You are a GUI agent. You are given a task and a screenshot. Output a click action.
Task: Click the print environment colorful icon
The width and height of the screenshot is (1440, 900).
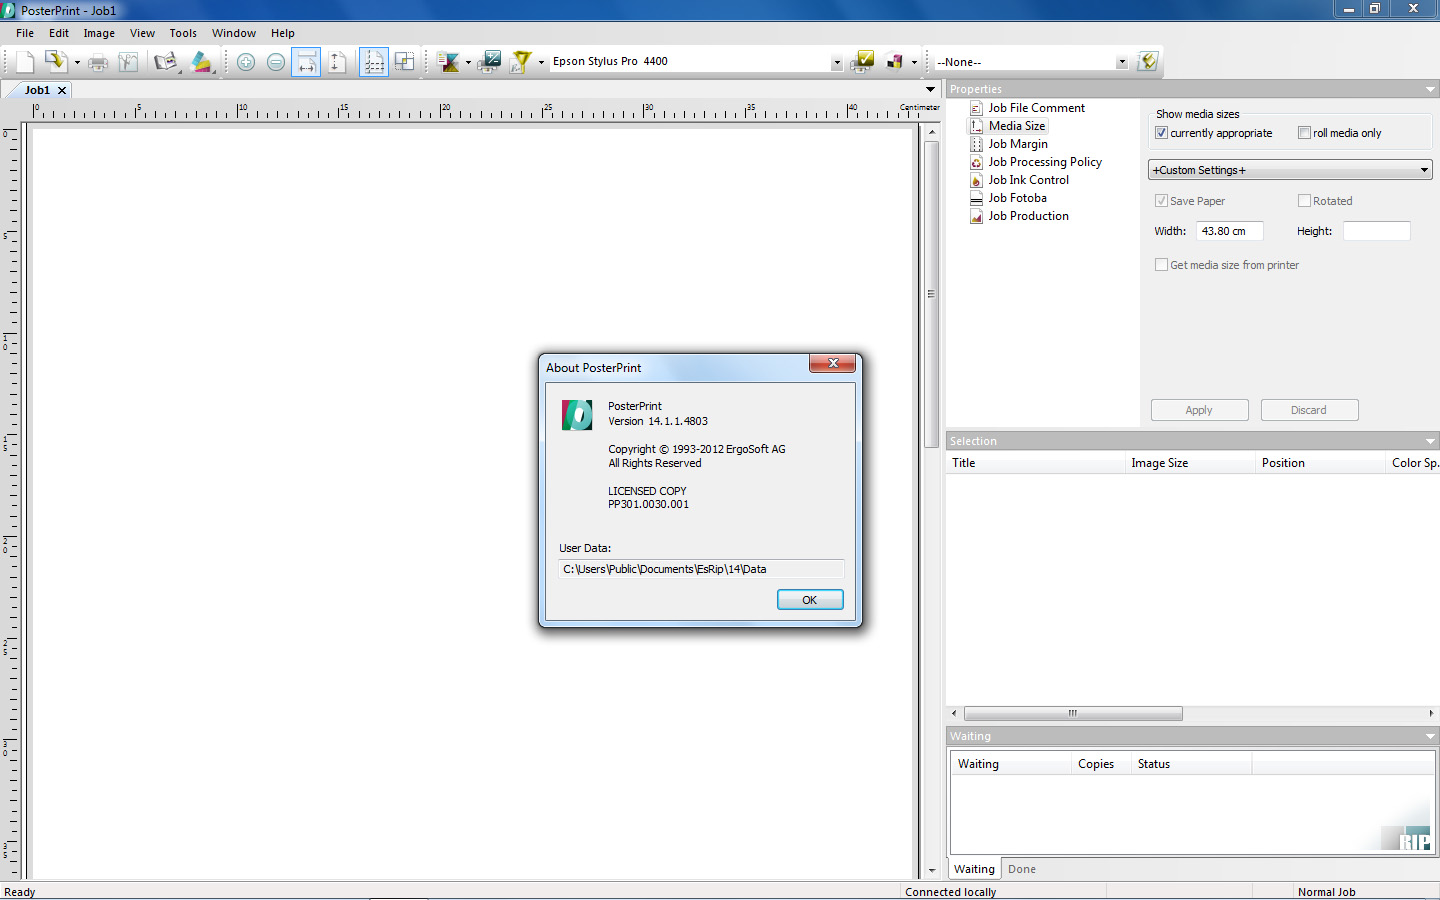(449, 62)
